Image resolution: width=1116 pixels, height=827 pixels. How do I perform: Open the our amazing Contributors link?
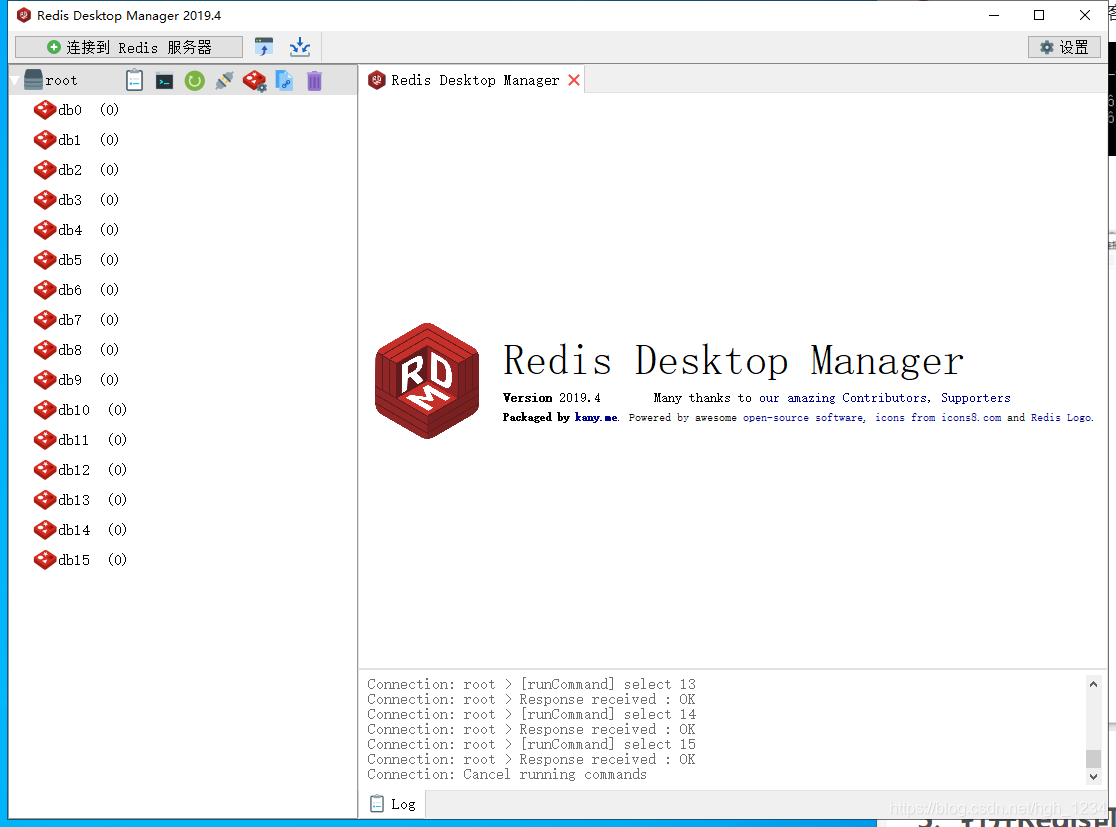click(843, 398)
